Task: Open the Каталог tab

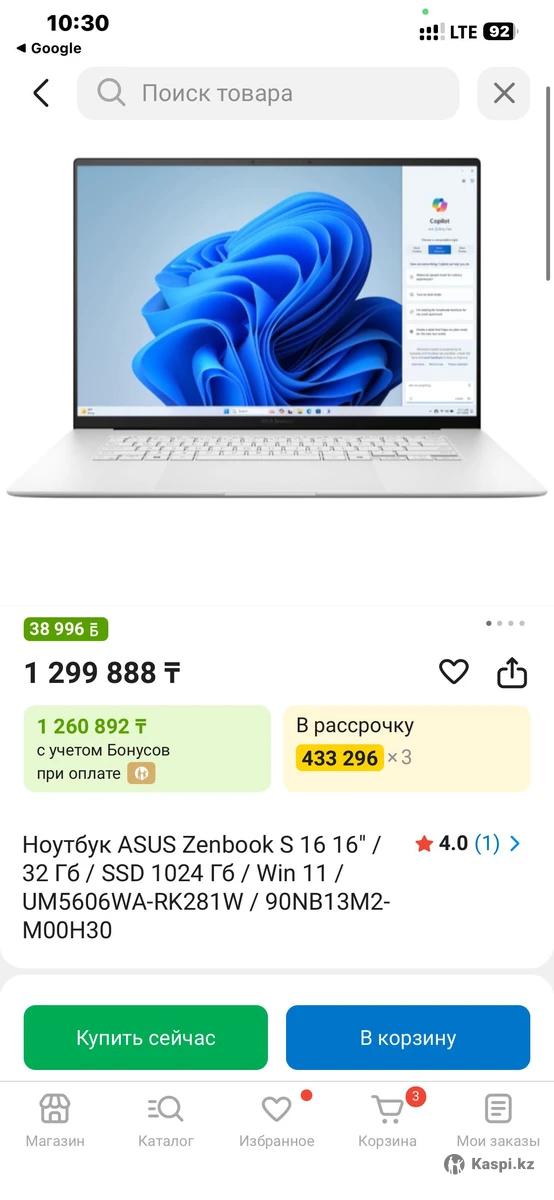Action: coord(166,1120)
